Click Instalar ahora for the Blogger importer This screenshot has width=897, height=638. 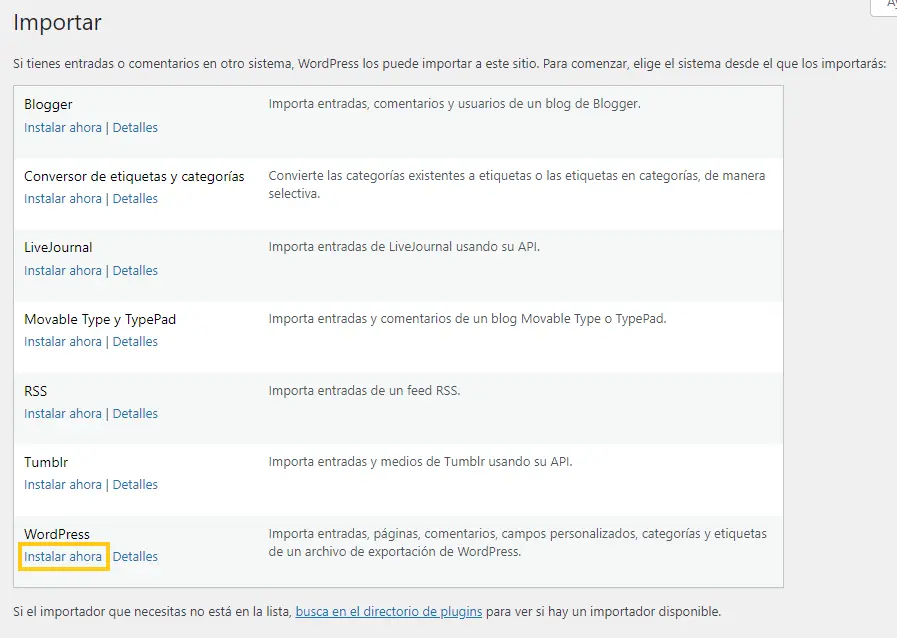(x=63, y=128)
